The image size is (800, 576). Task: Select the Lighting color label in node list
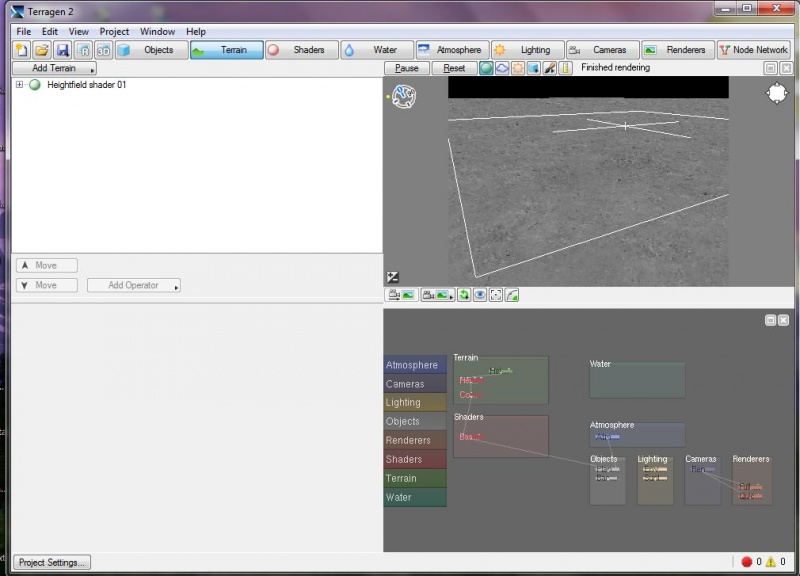[x=414, y=403]
